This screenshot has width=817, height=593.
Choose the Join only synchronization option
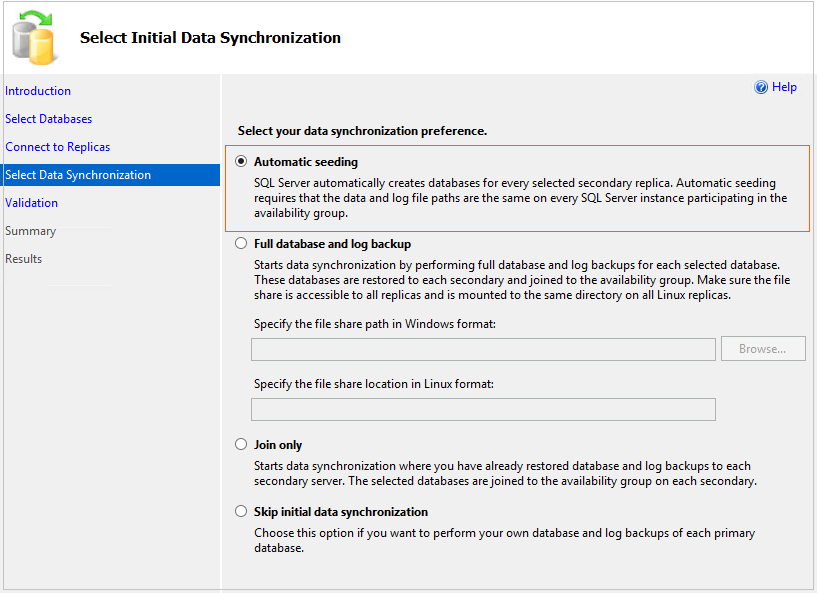point(241,444)
